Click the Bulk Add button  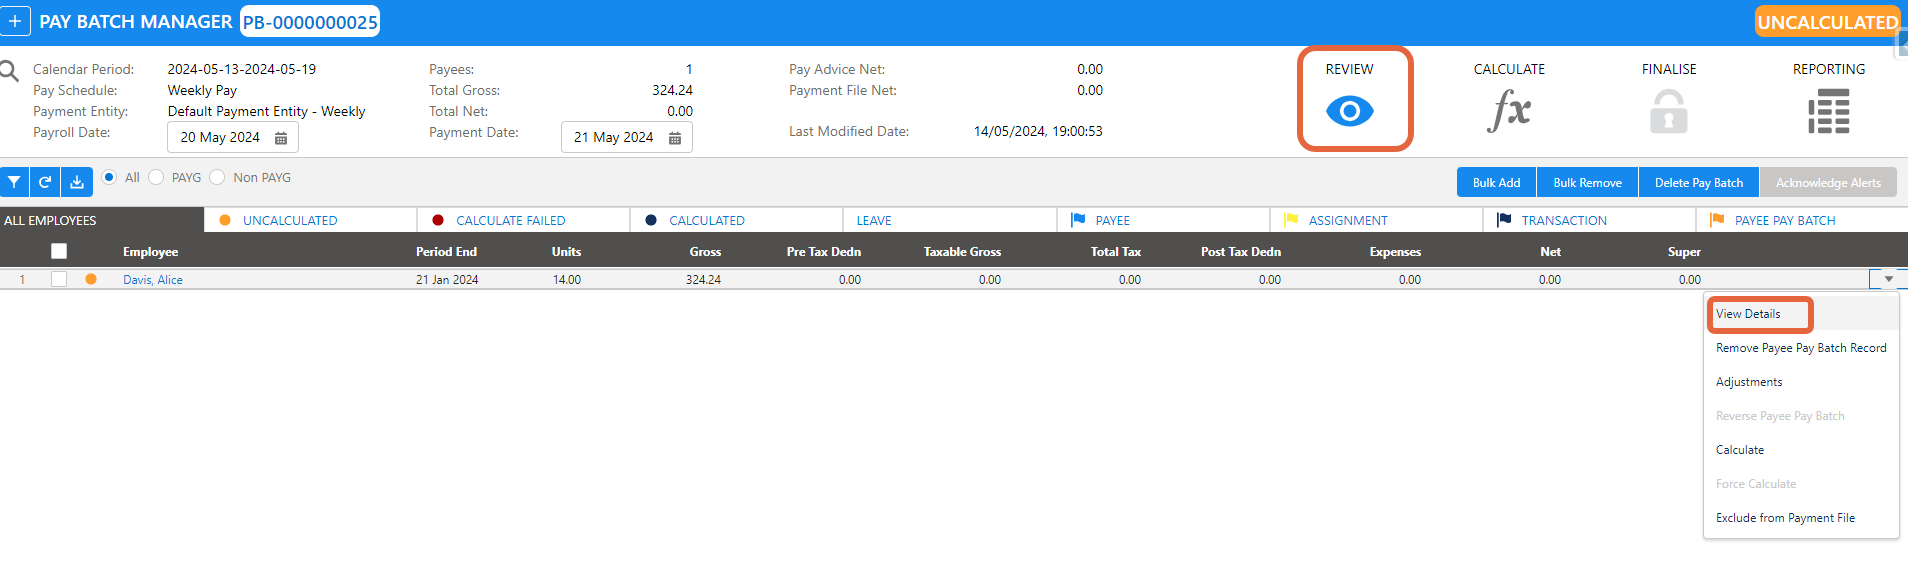(1496, 182)
